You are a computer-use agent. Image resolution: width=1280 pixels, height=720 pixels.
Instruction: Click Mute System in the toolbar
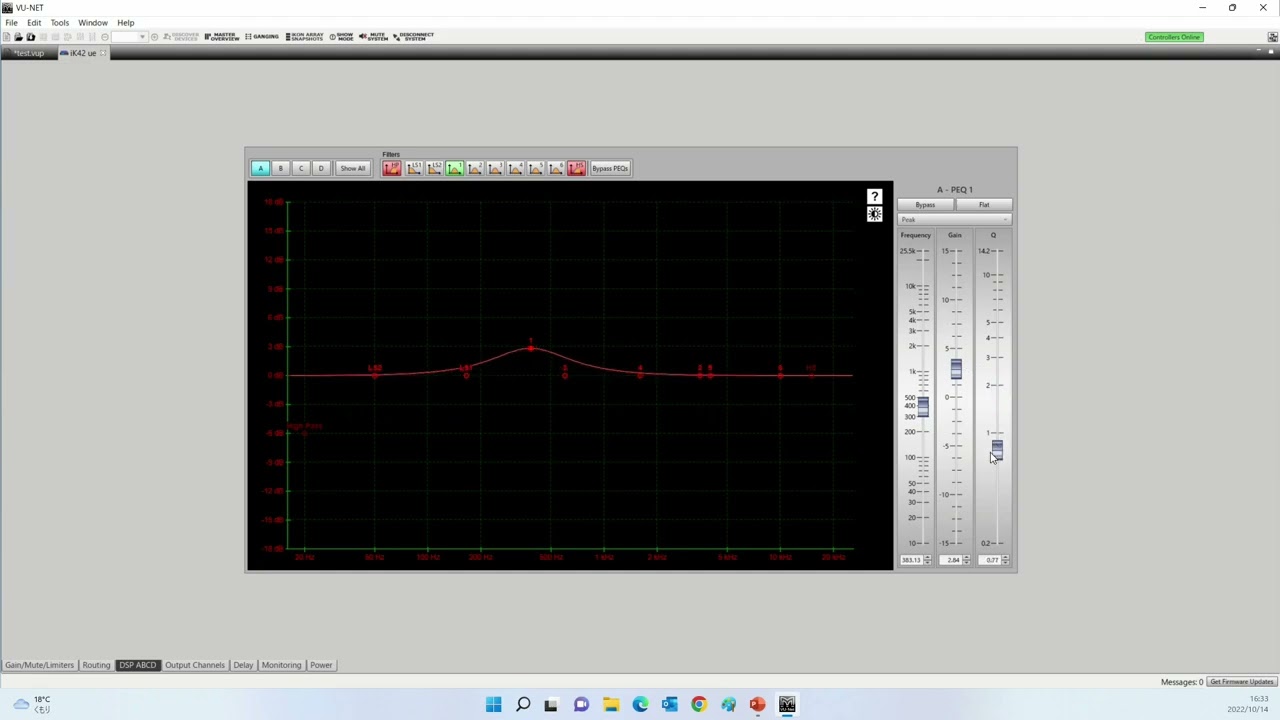point(373,37)
